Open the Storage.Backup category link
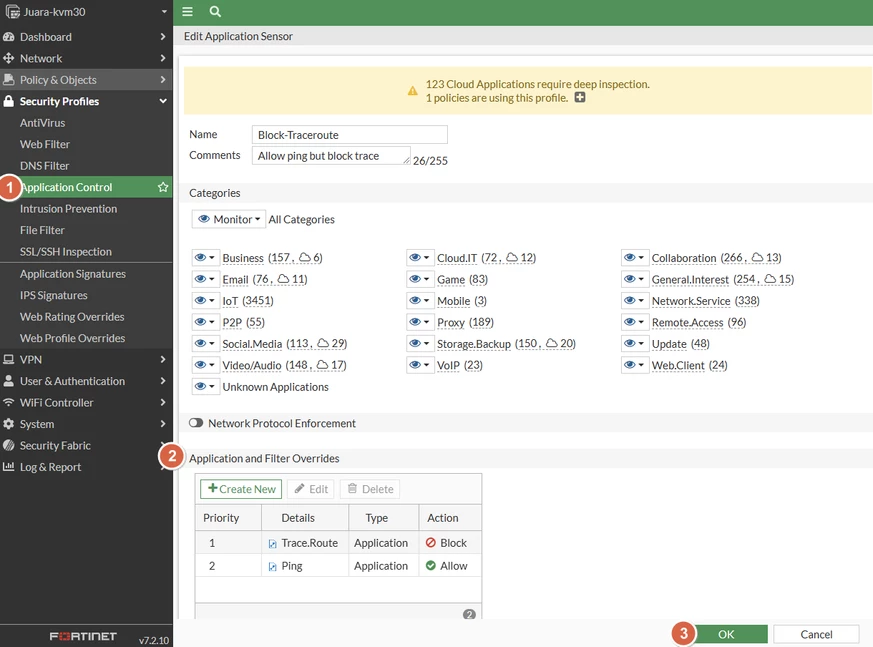 [474, 344]
